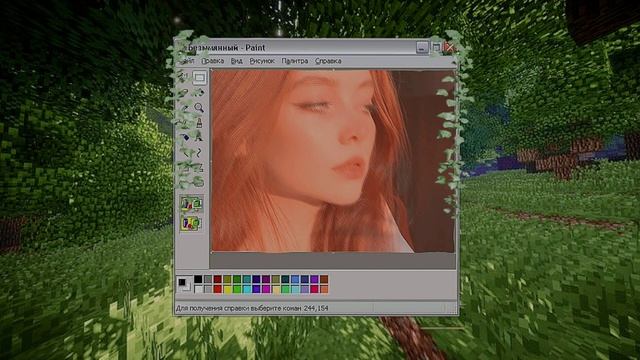Image resolution: width=640 pixels, height=360 pixels.
Task: Open the Правка menu
Action: tap(213, 61)
